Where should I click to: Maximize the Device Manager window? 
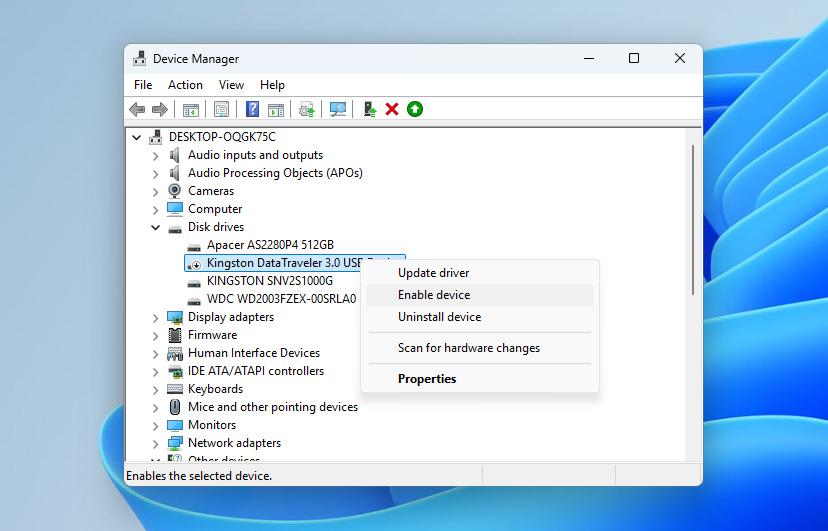point(634,58)
